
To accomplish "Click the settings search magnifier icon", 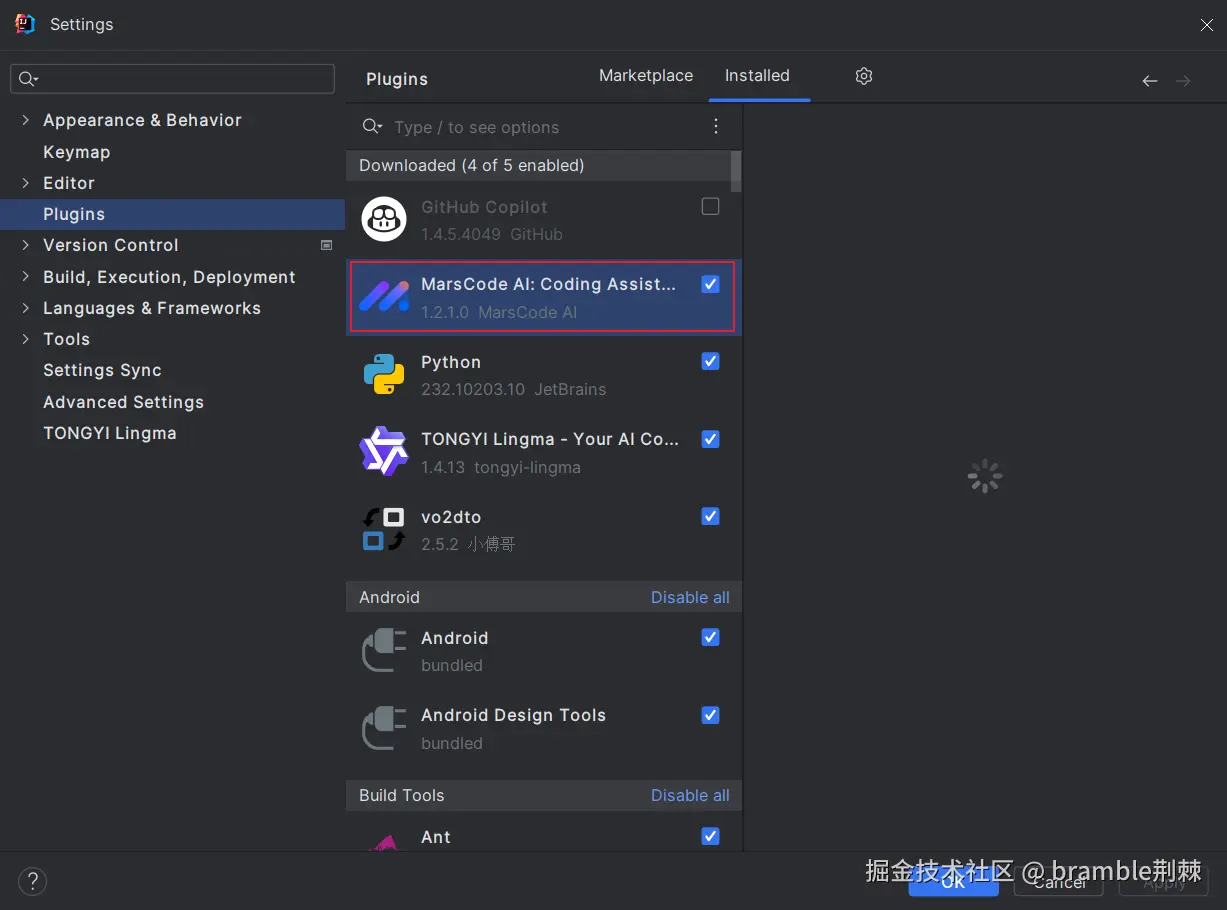I will (x=28, y=79).
